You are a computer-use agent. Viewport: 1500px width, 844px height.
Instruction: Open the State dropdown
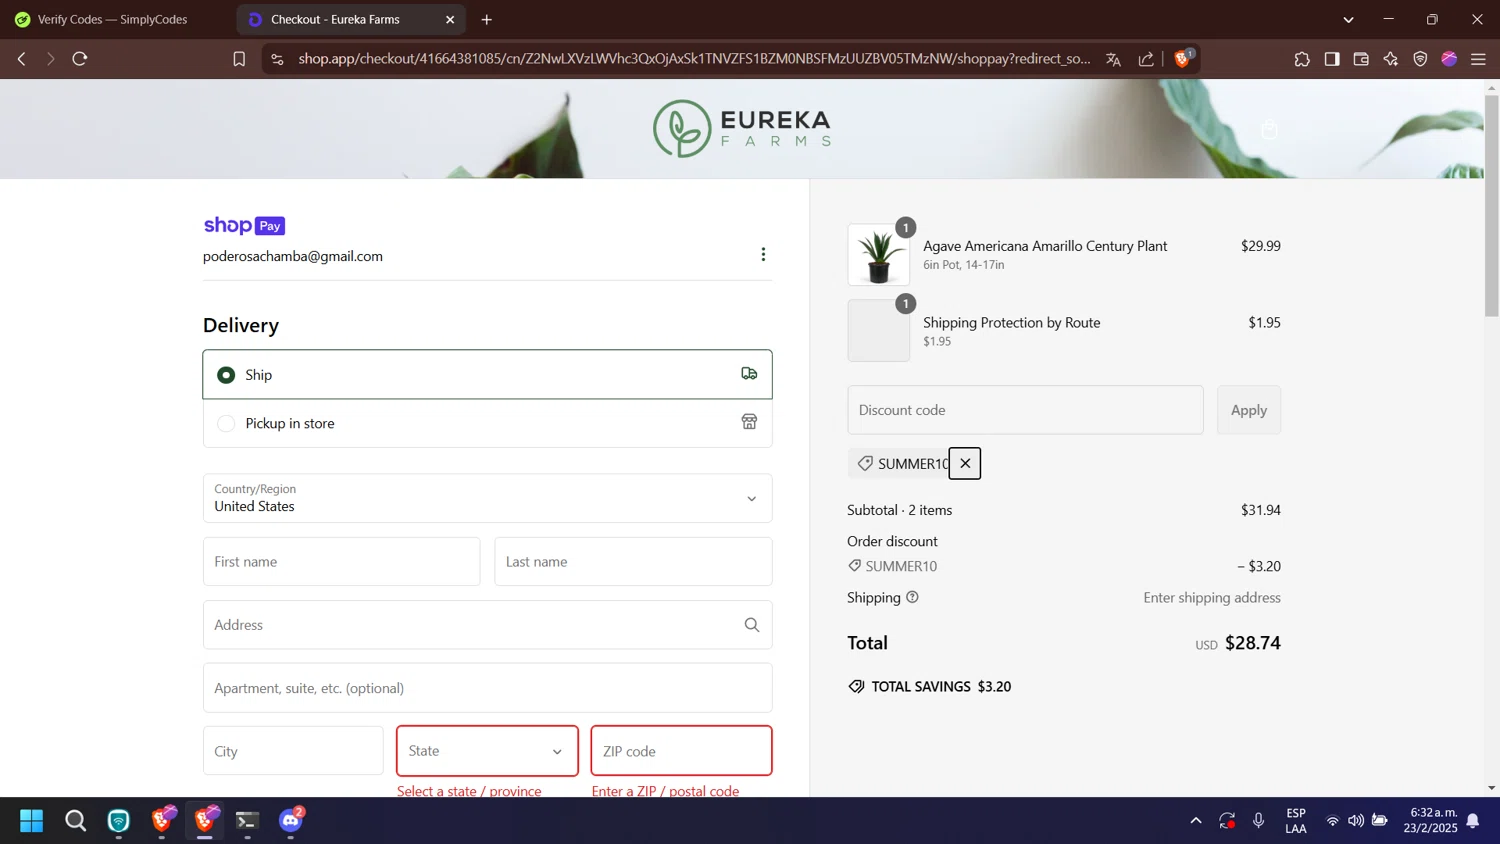[487, 751]
